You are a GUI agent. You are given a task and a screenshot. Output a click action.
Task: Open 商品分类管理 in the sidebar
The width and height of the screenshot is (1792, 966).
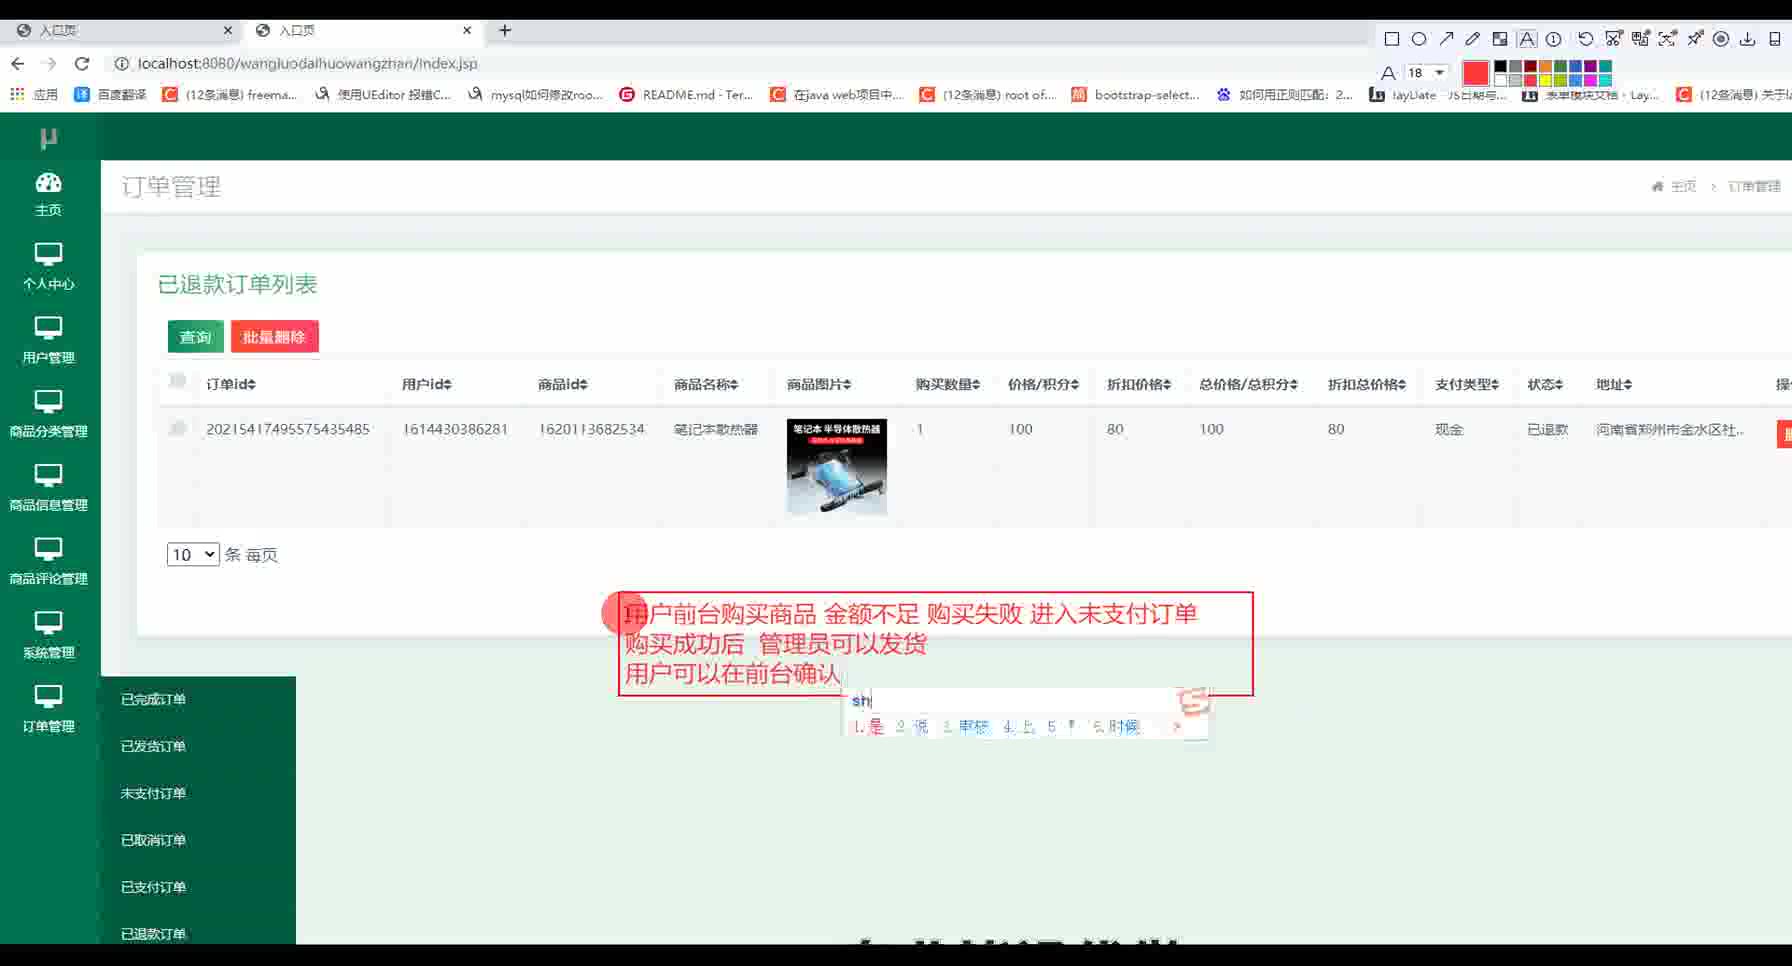pyautogui.click(x=48, y=414)
